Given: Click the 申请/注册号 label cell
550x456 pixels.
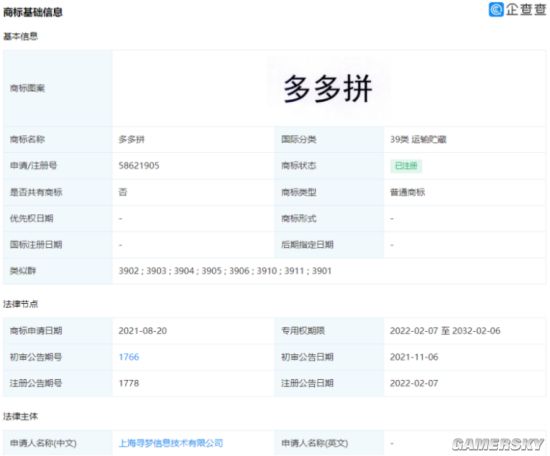Looking at the screenshot, I should [x=58, y=166].
